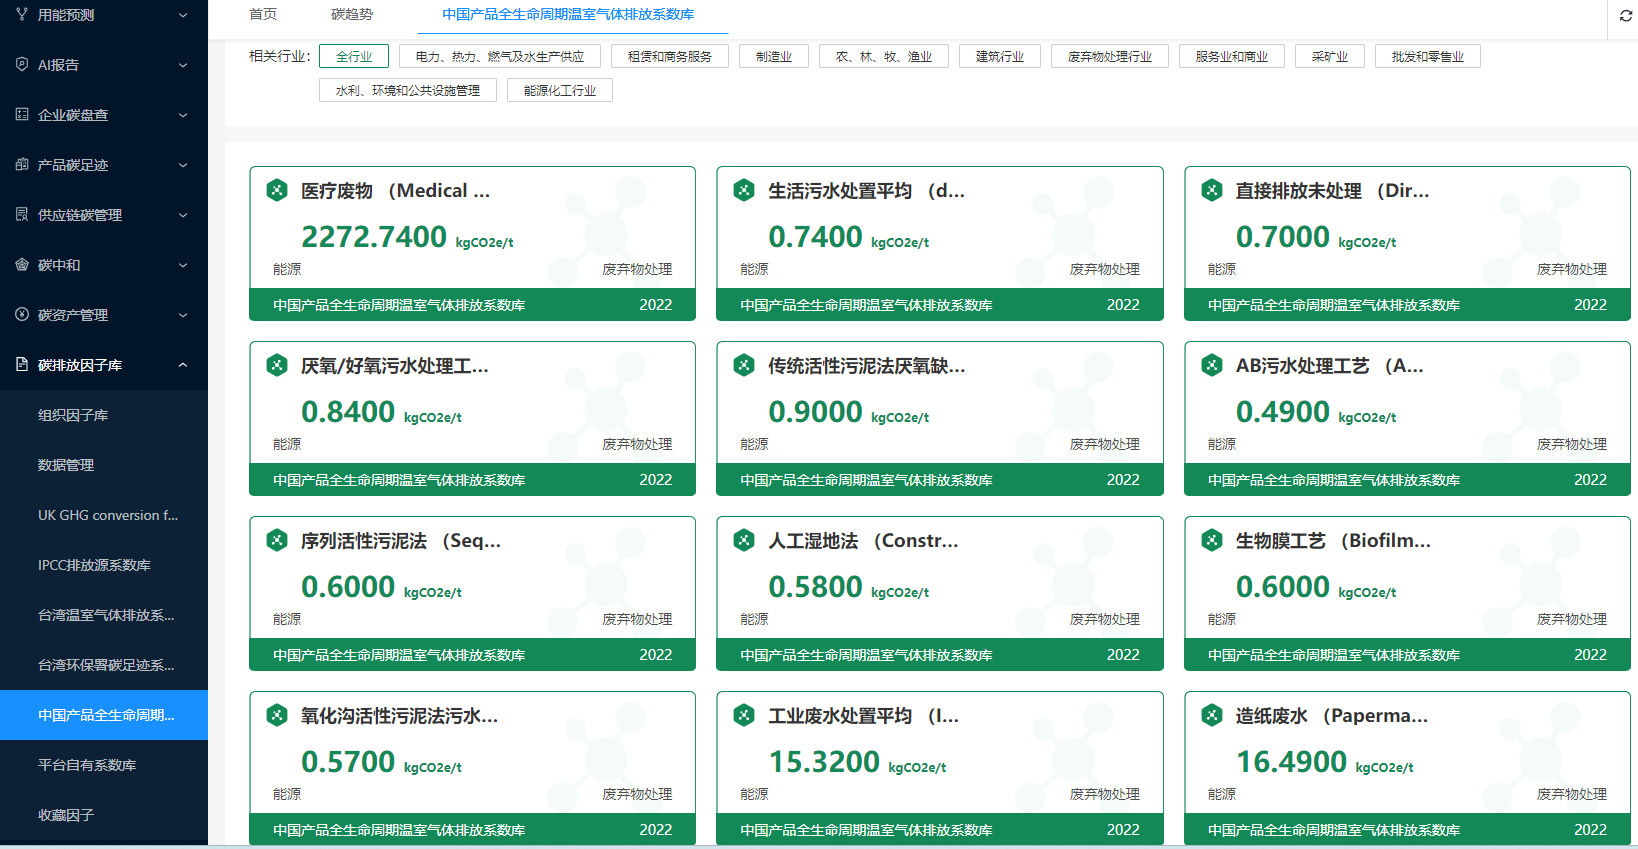Open IPCC排放源系数库 in sidebar

pyautogui.click(x=94, y=565)
